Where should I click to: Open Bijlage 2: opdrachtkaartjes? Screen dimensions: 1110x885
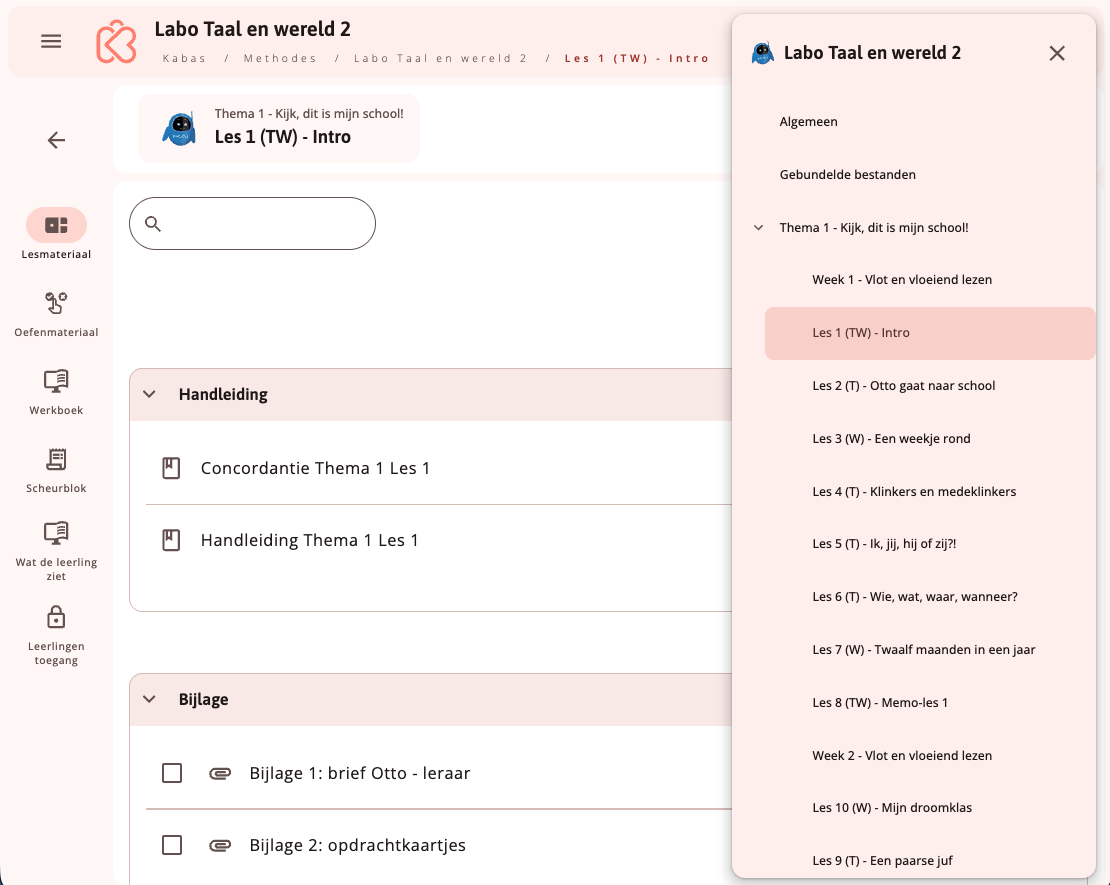click(x=357, y=845)
